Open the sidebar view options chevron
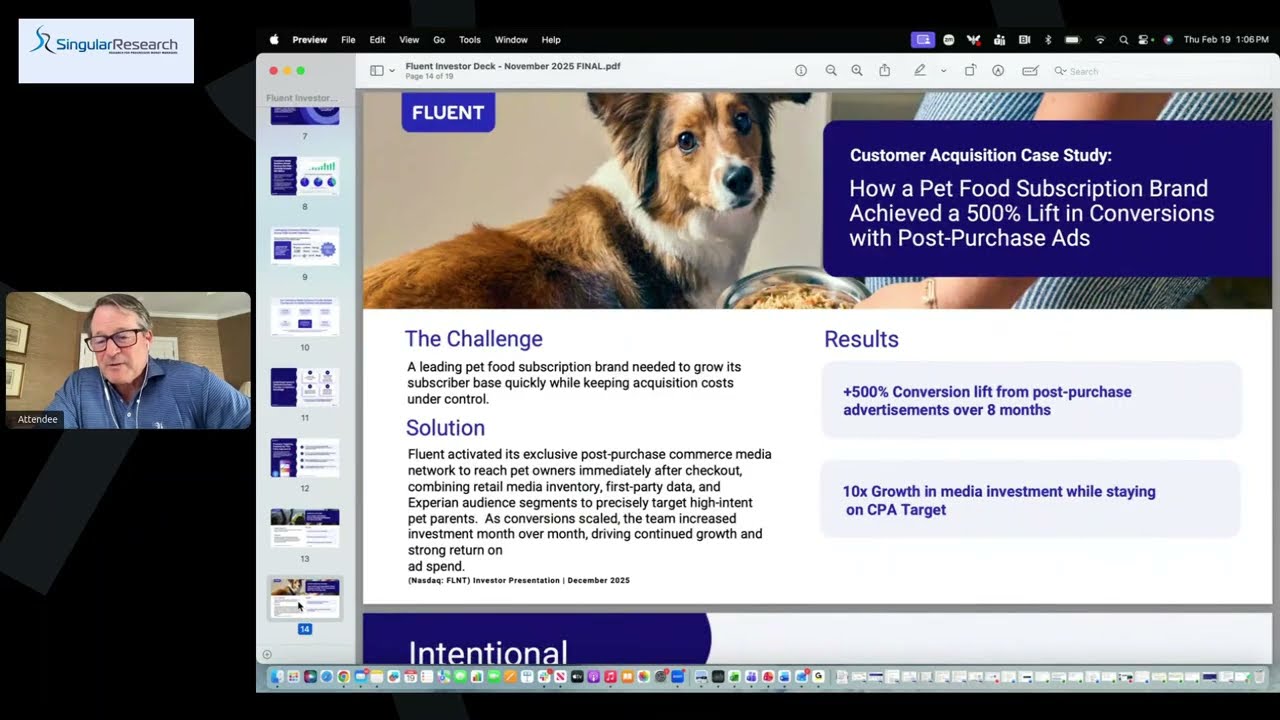The height and width of the screenshot is (720, 1280). 392,71
